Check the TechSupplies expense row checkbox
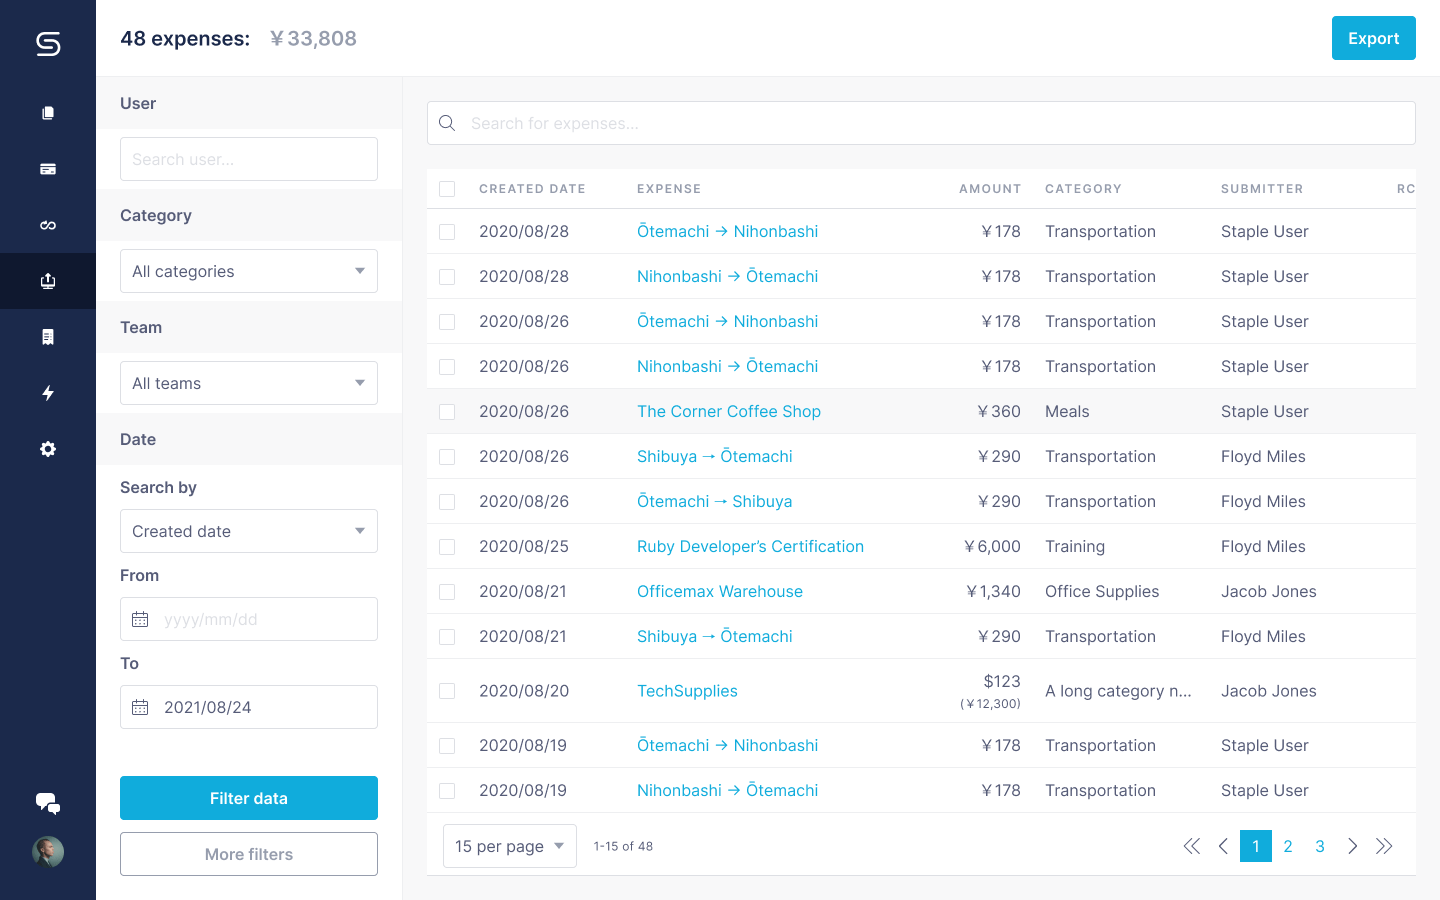Image resolution: width=1440 pixels, height=900 pixels. 446,690
